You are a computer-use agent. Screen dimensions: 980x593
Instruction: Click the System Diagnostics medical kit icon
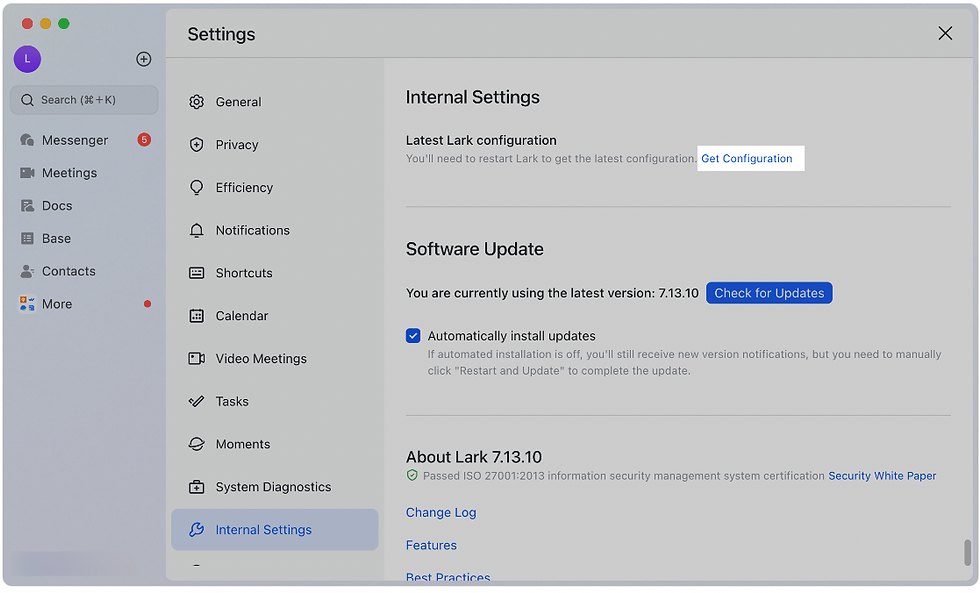point(196,487)
